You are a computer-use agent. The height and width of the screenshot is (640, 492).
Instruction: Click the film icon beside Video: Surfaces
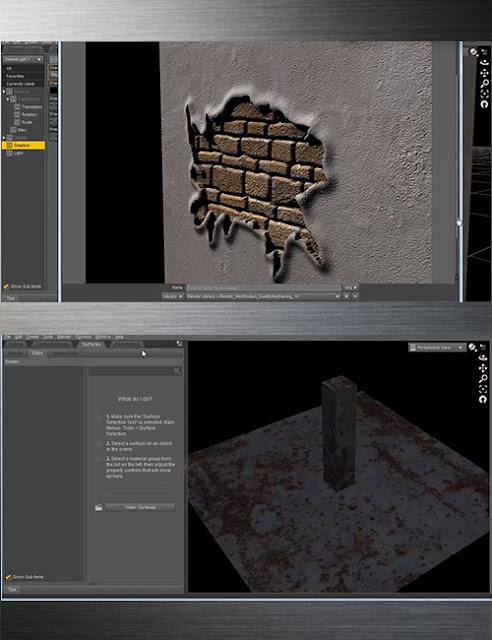click(98, 507)
